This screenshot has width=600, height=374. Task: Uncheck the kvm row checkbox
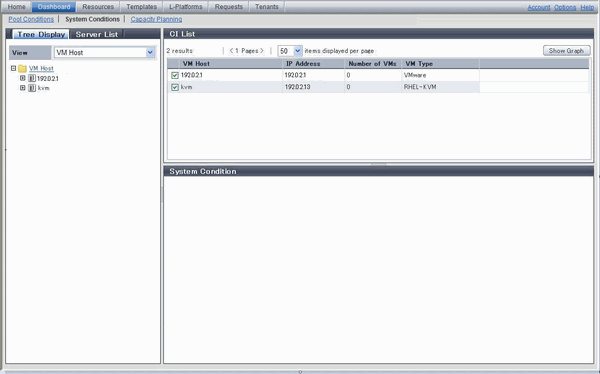point(175,87)
